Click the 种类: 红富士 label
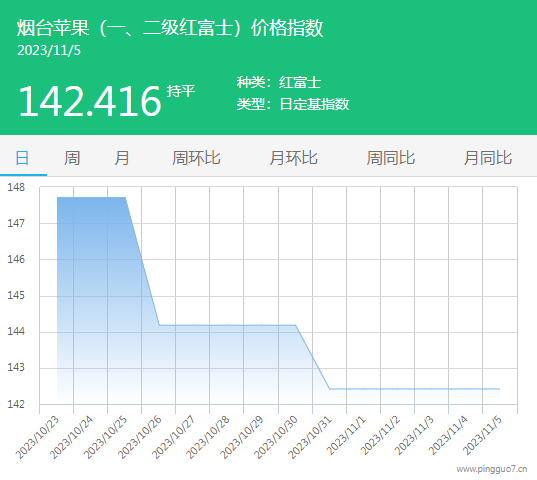The height and width of the screenshot is (480, 537). tap(279, 83)
